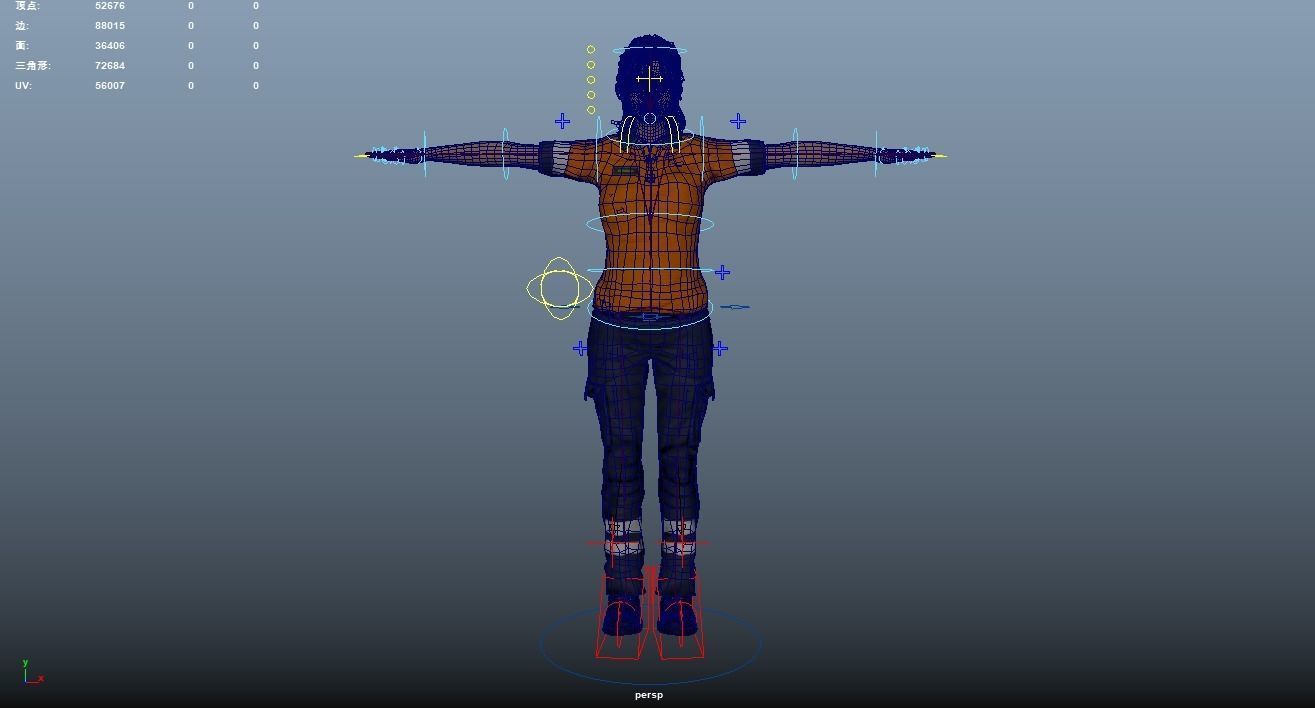Click the 面 face count label

click(x=22, y=46)
